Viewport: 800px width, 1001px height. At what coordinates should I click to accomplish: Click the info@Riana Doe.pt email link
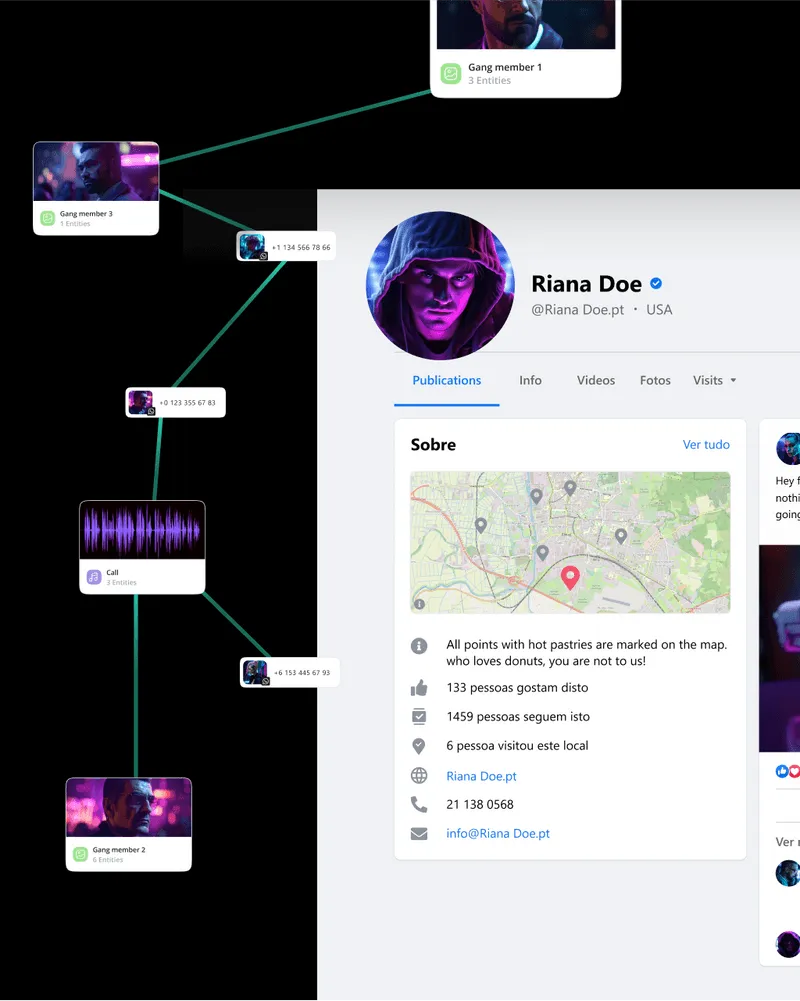pyautogui.click(x=498, y=833)
